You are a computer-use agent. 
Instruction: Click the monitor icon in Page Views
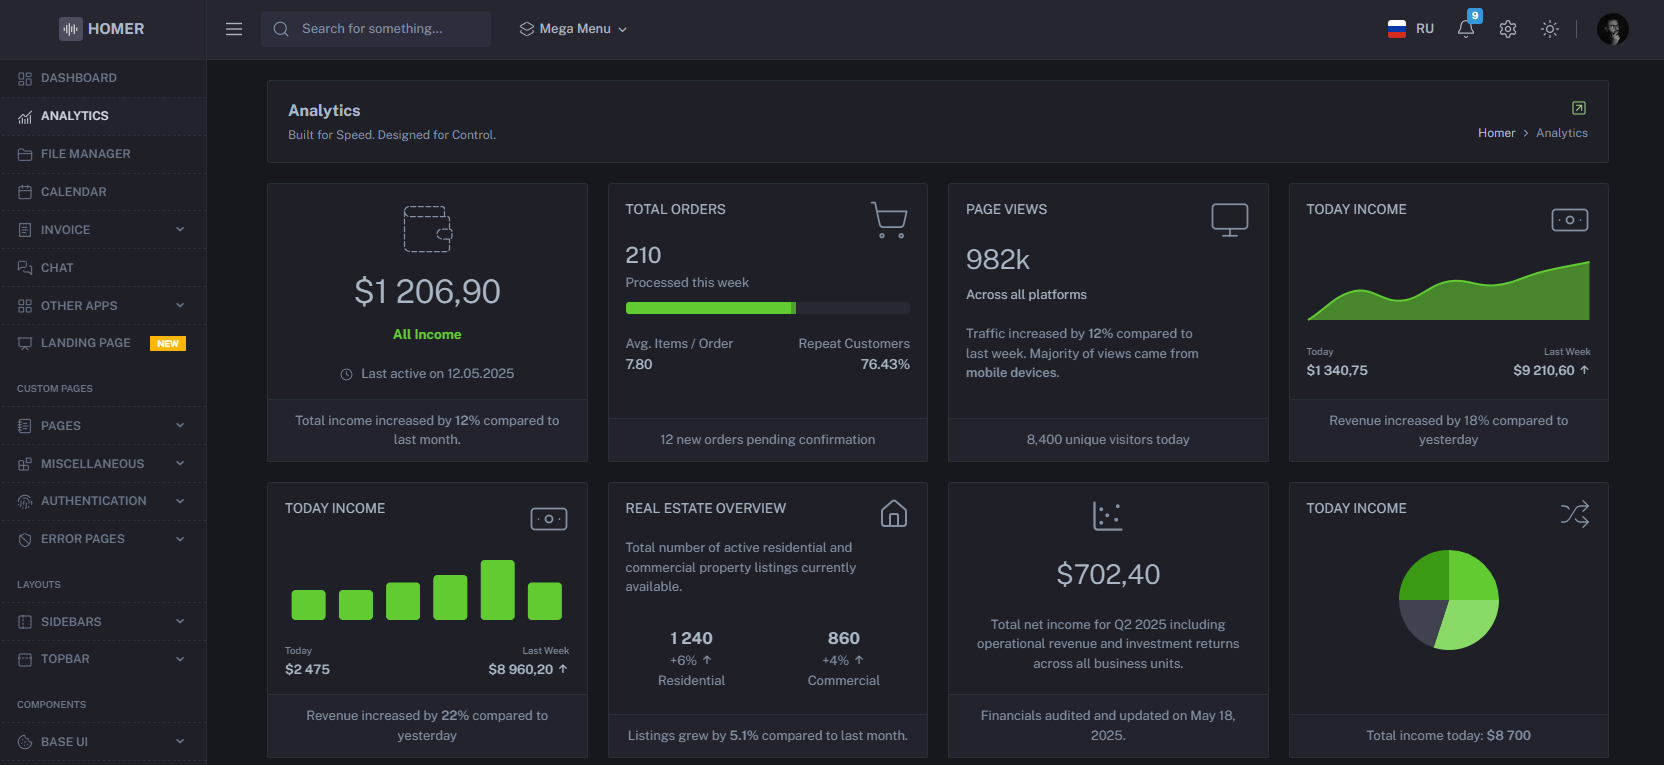(1229, 219)
